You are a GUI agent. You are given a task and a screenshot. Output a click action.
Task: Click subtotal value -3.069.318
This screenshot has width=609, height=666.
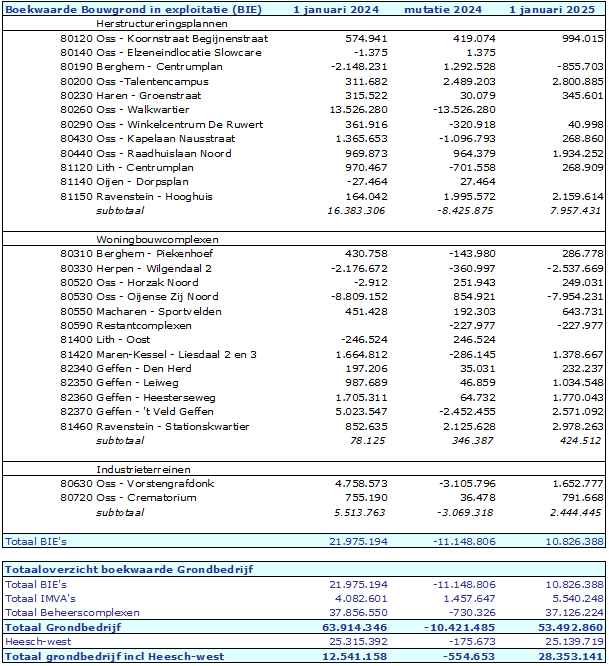point(465,513)
